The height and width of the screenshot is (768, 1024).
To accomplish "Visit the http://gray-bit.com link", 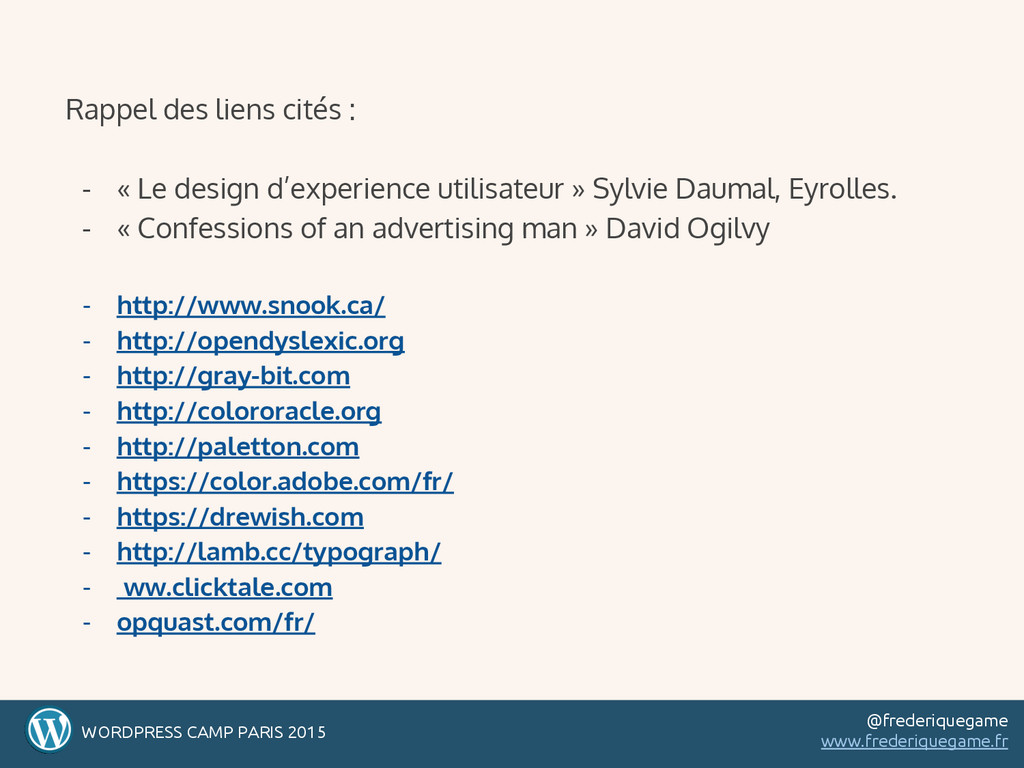I will click(x=233, y=376).
